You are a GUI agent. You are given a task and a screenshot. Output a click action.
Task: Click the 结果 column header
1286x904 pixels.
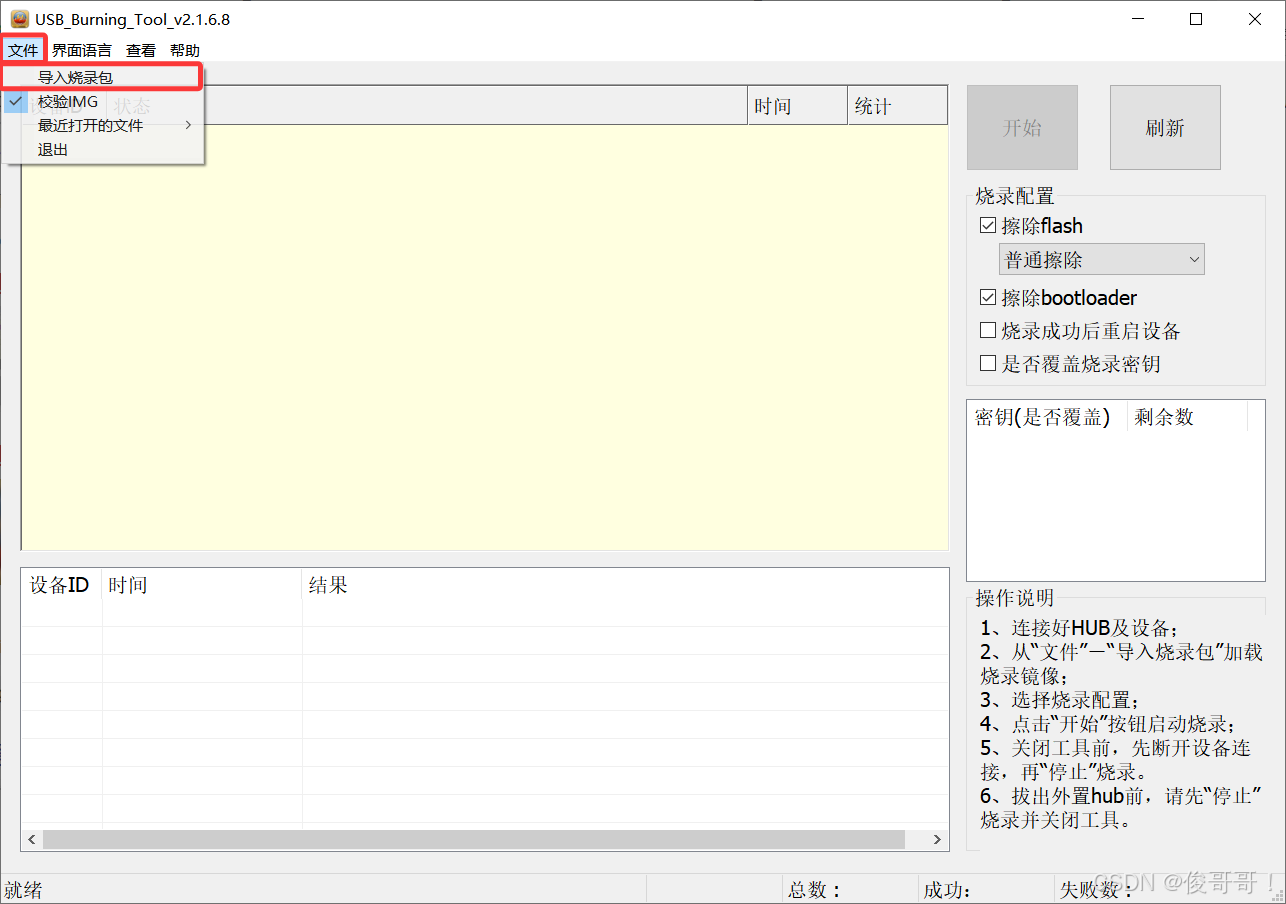(625, 585)
